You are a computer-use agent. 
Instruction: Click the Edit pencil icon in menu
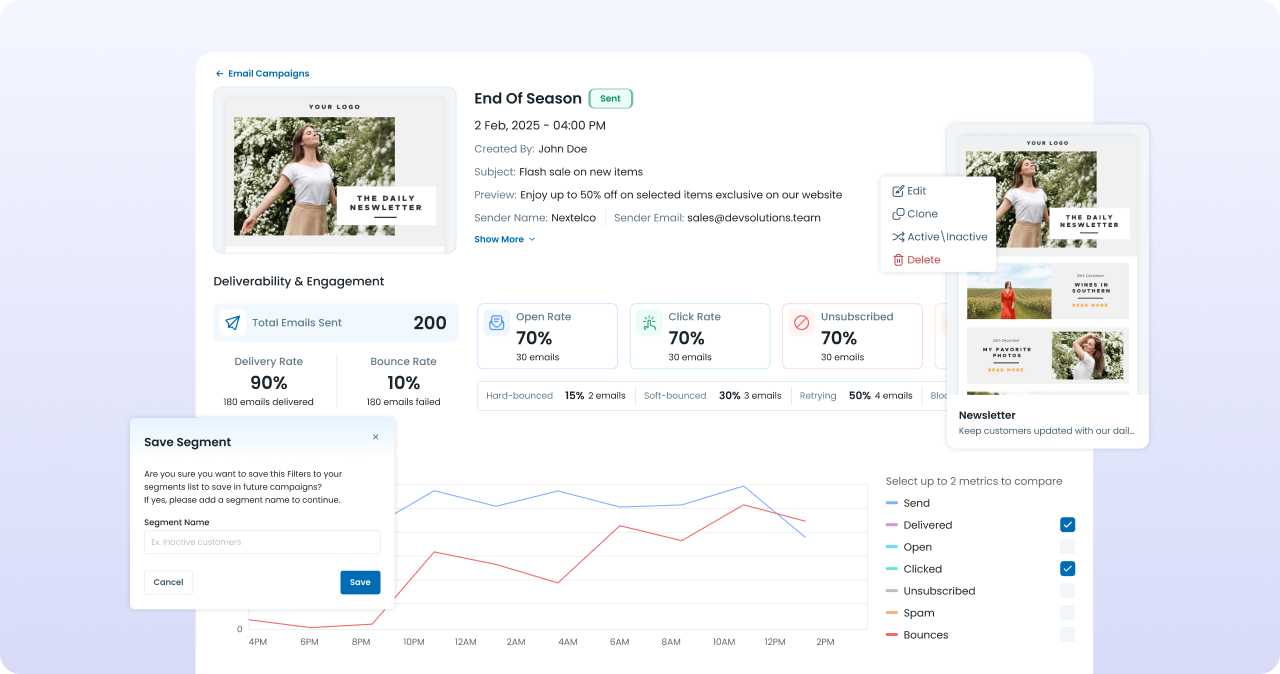[898, 191]
